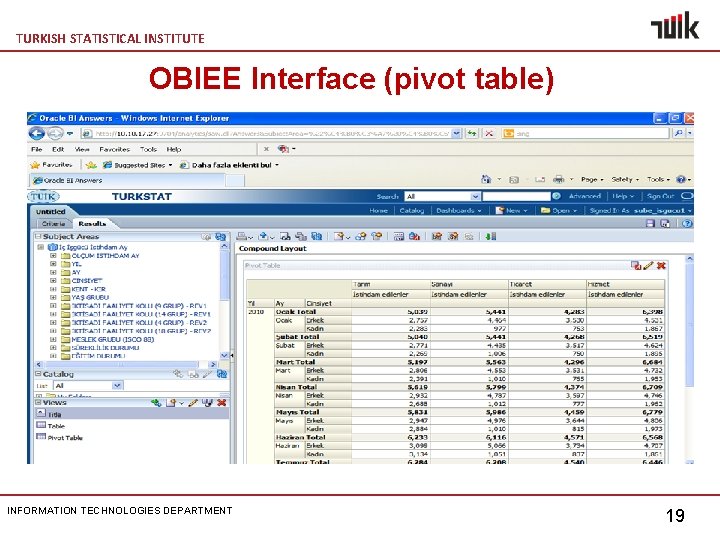Image resolution: width=720 pixels, height=540 pixels.
Task: Click the new view icon in Views pane
Action: coord(171,403)
